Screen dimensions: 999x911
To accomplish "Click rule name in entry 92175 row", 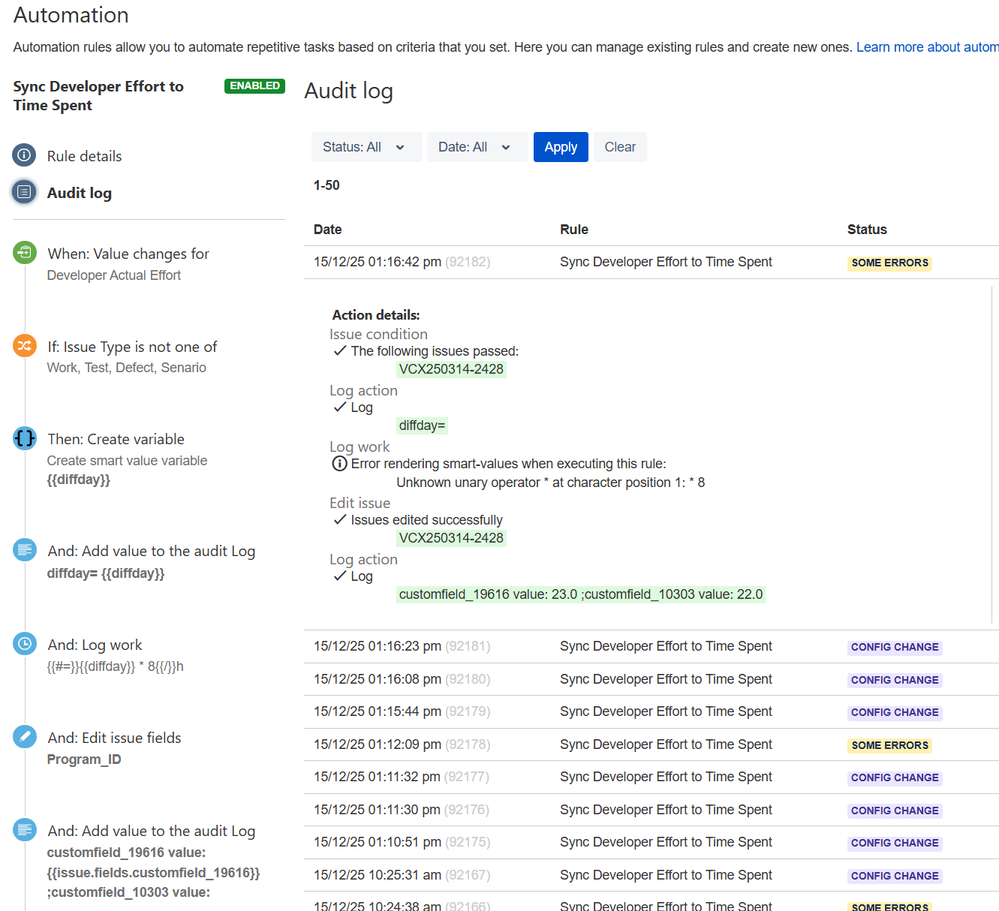I will [x=666, y=842].
